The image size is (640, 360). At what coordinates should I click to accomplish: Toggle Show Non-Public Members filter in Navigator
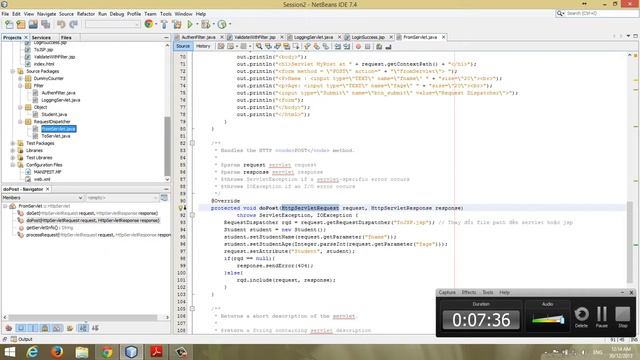[x=45, y=328]
